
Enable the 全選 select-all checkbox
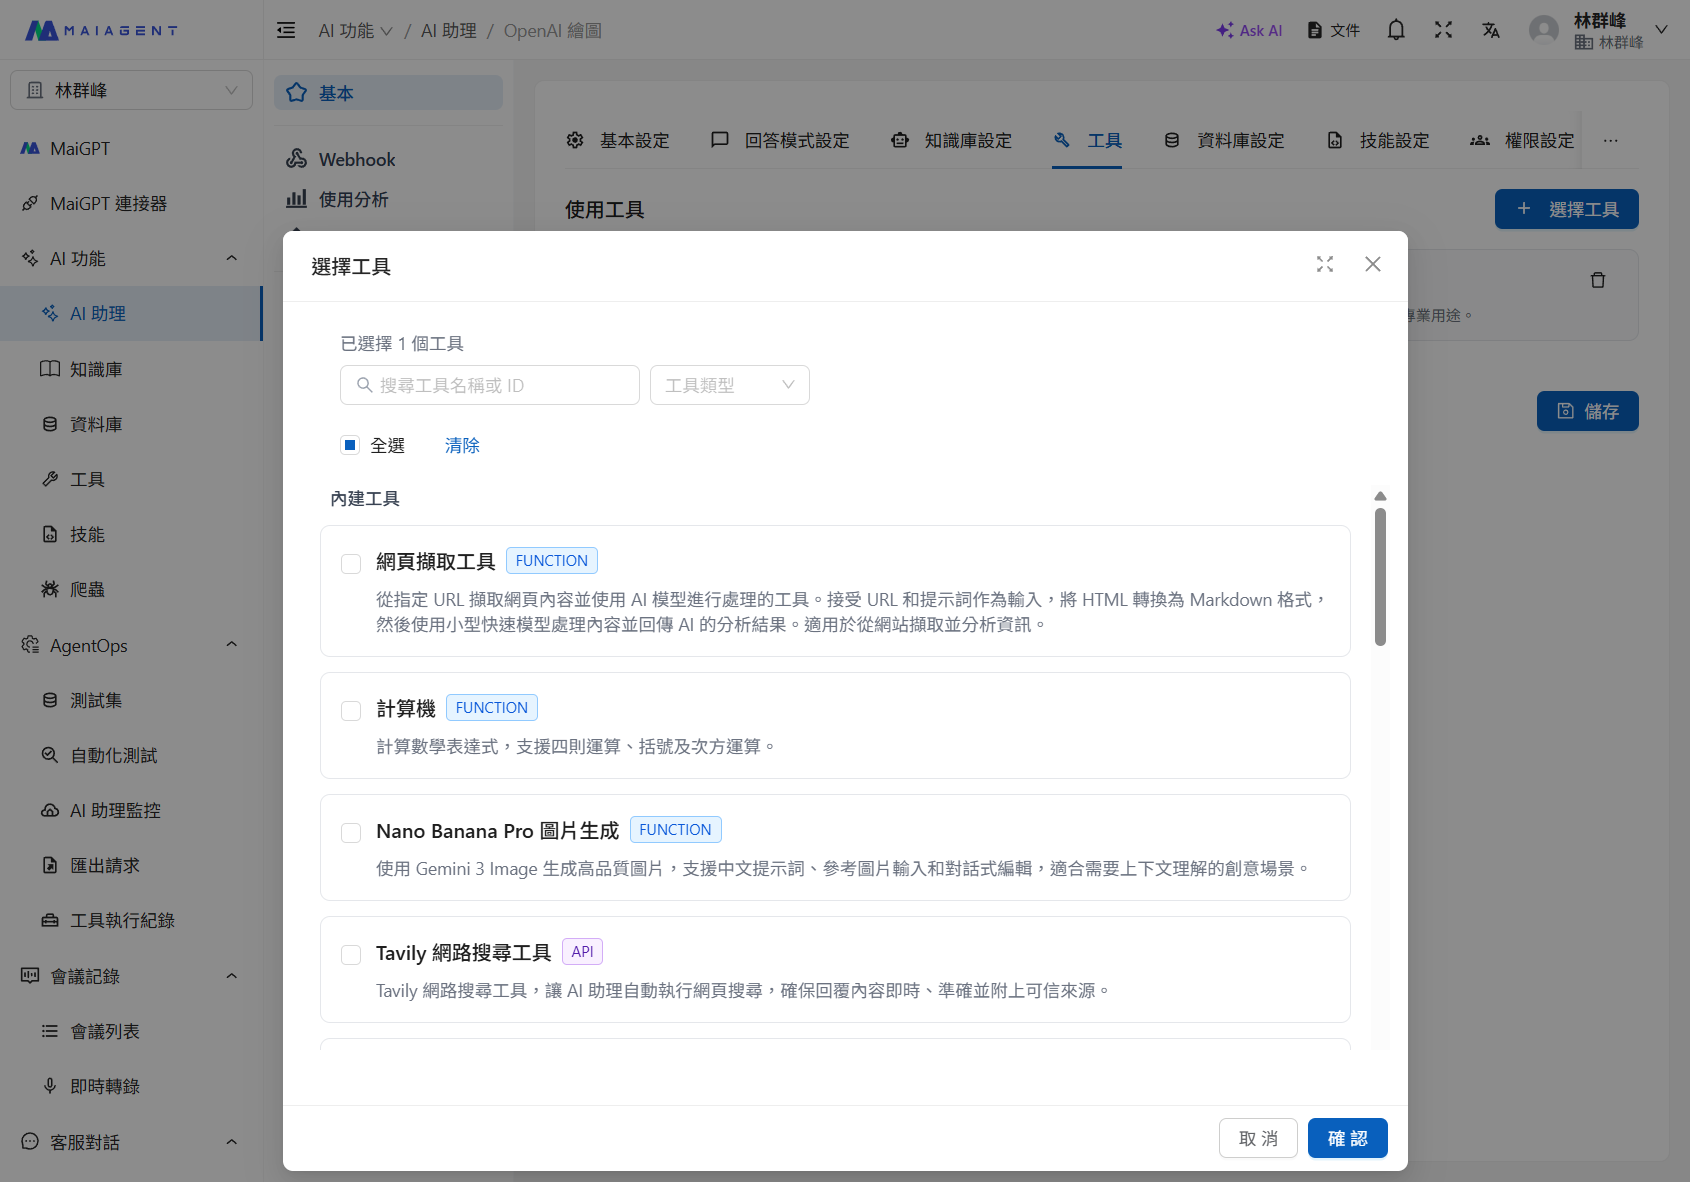pyautogui.click(x=350, y=445)
